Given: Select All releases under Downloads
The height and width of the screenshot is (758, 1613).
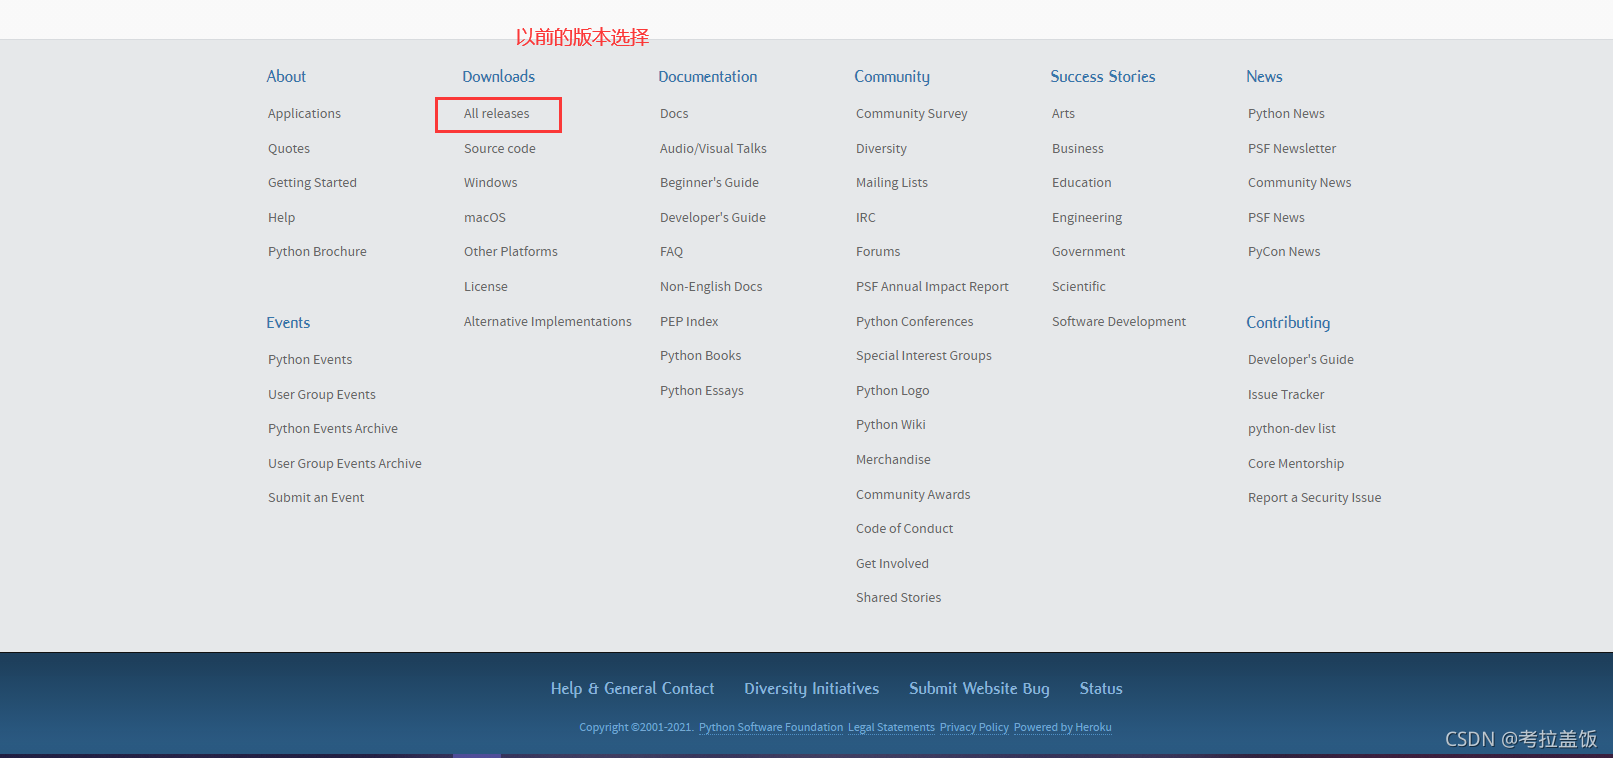Looking at the screenshot, I should [497, 114].
